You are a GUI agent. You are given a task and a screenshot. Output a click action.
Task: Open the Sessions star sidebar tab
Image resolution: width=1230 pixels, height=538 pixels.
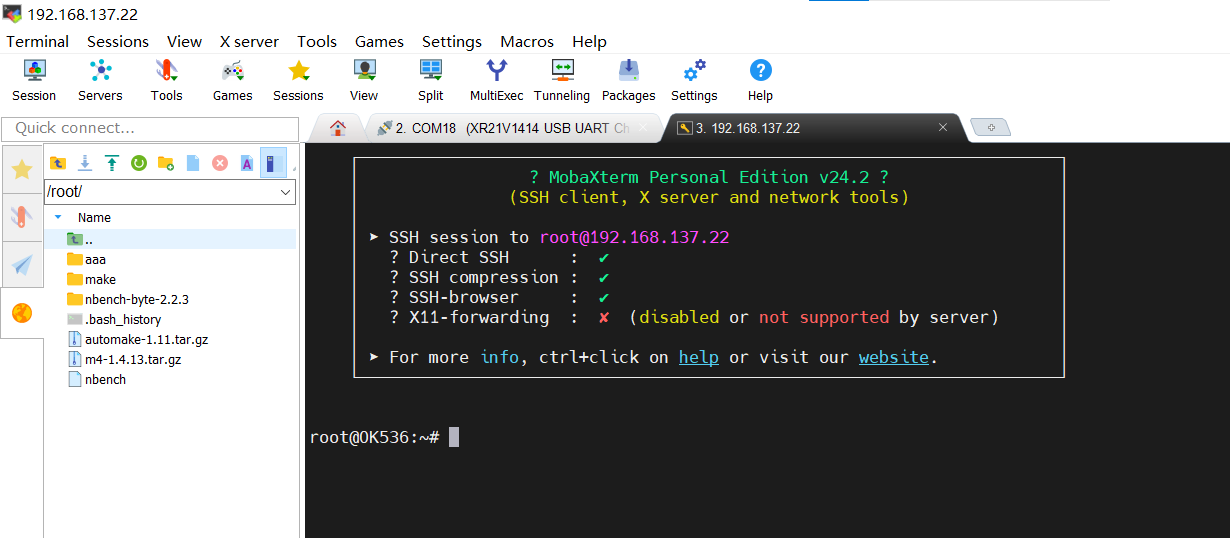[x=21, y=169]
